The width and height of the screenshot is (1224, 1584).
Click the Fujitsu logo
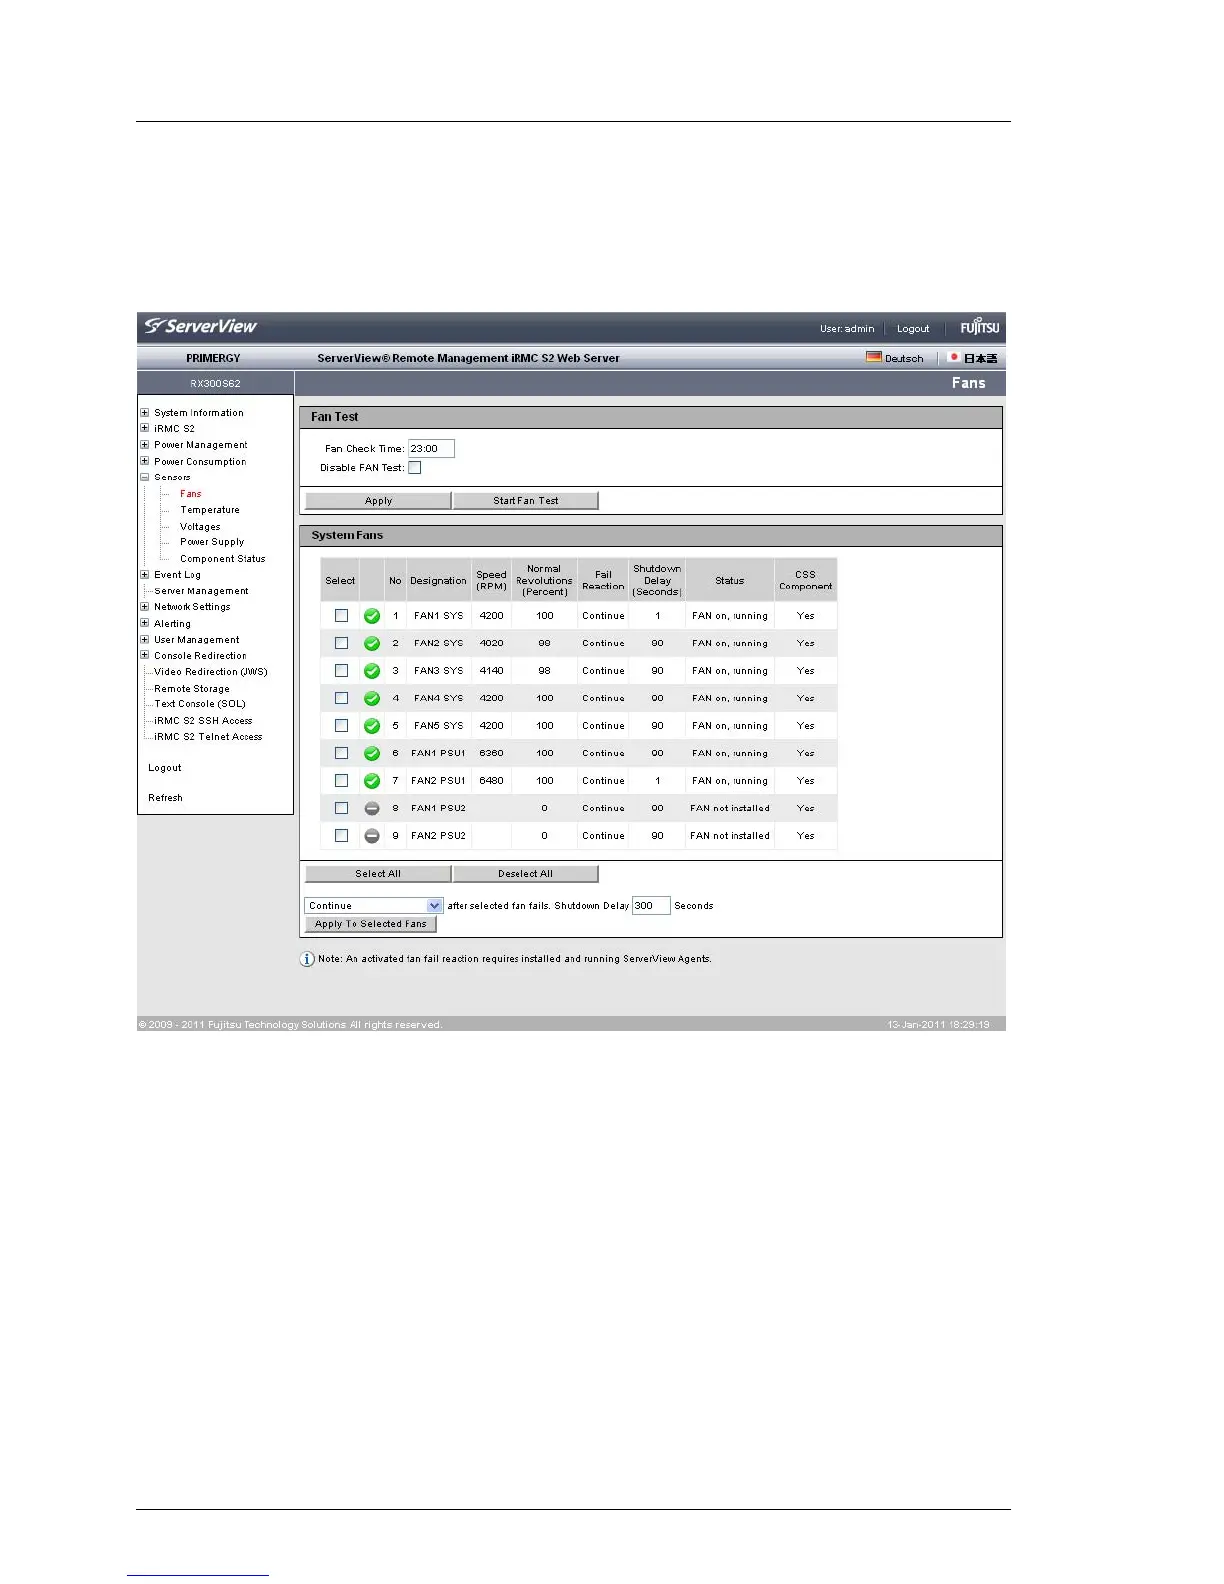coord(979,328)
